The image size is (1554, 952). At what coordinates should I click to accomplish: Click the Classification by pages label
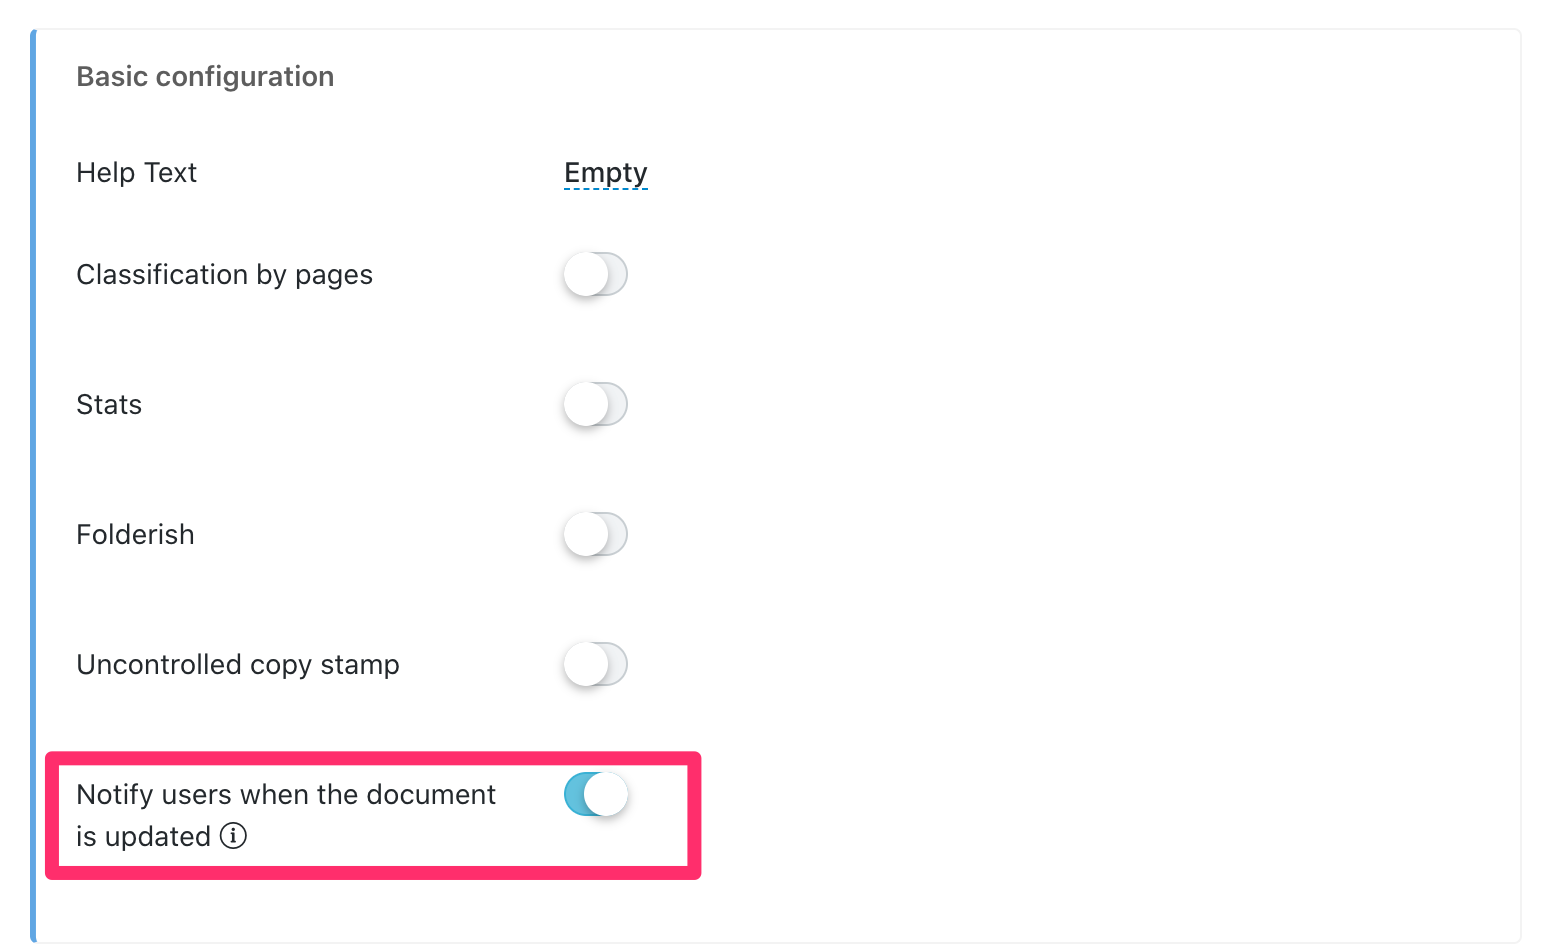click(x=224, y=275)
